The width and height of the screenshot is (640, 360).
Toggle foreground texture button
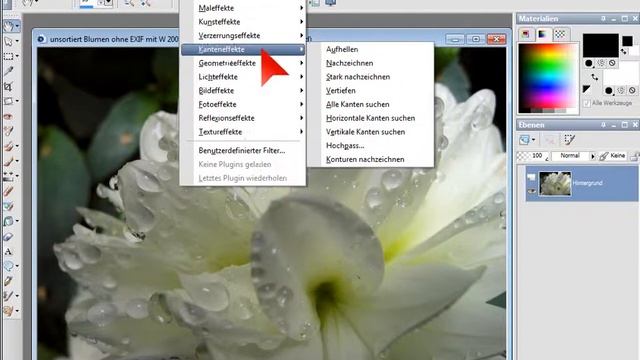[601, 63]
